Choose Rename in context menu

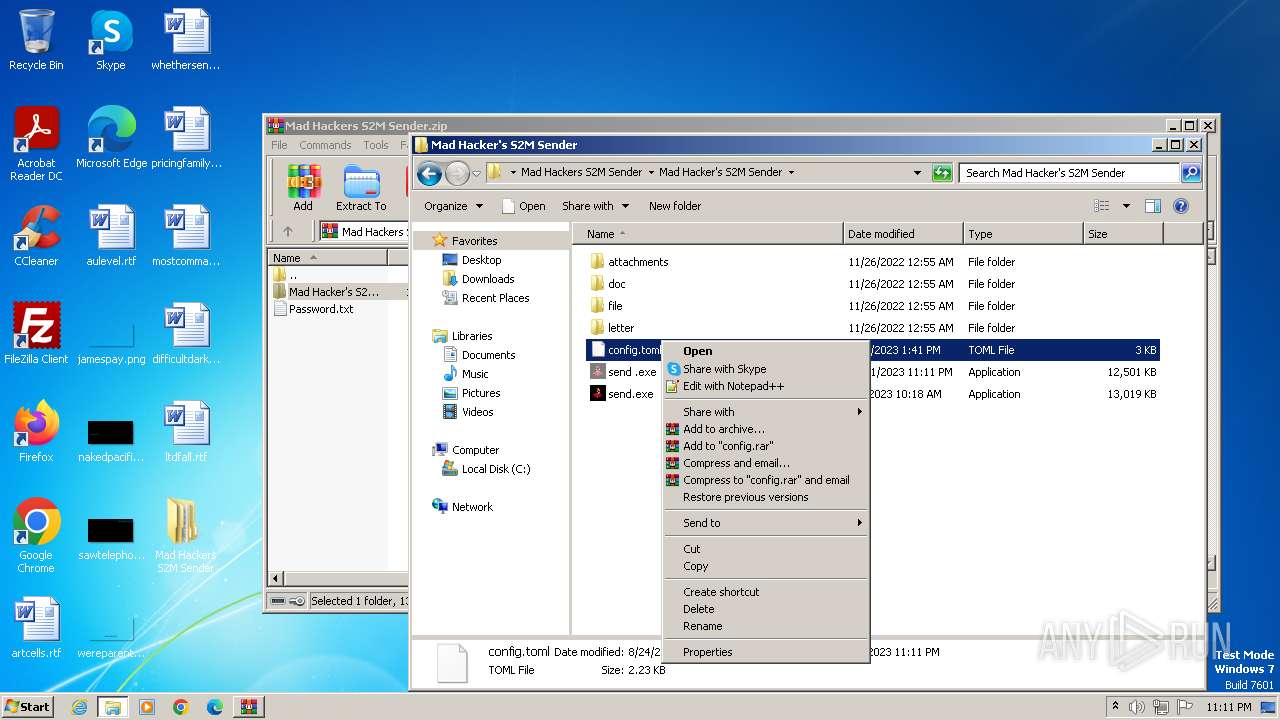coord(767,626)
